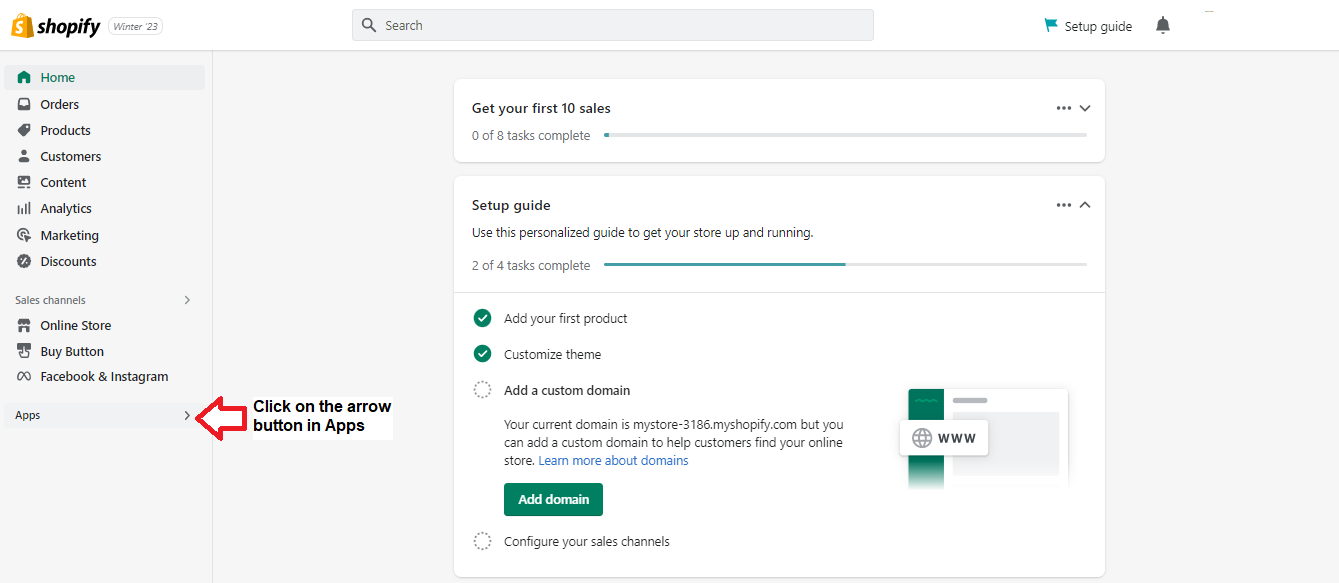Select Configure your sales channels task
The image size is (1339, 583).
point(587,541)
